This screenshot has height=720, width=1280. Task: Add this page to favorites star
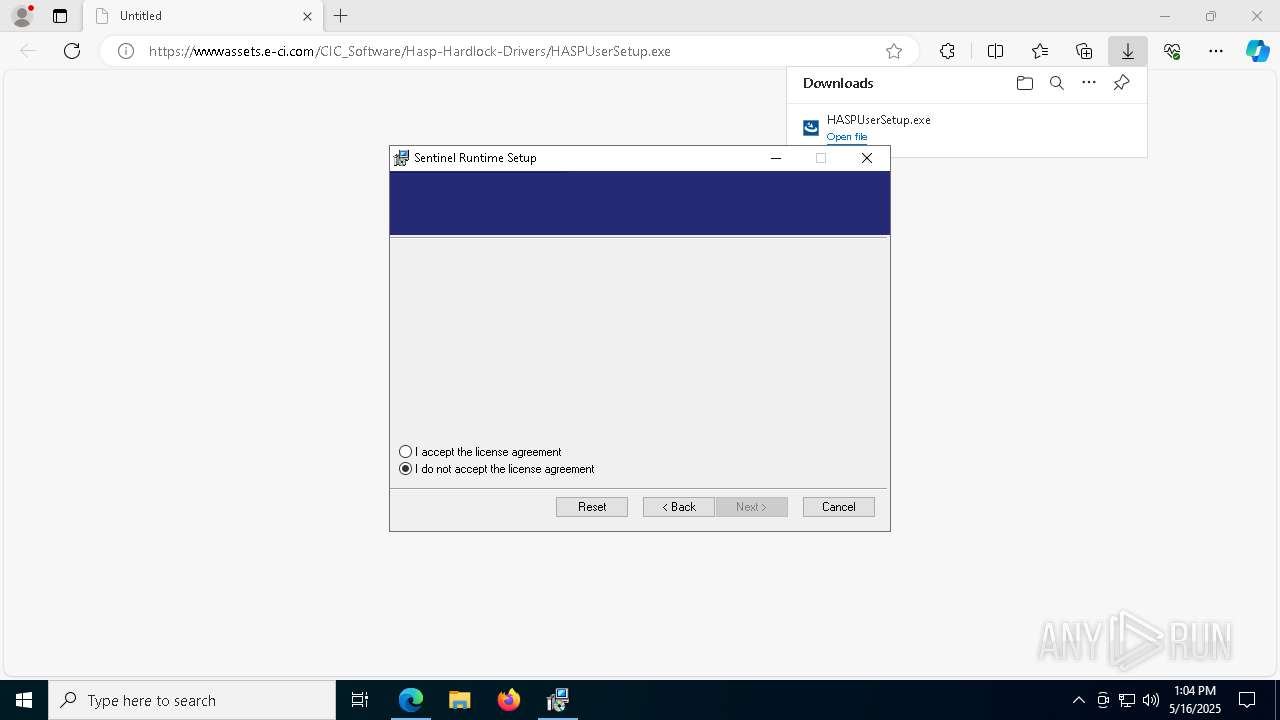pyautogui.click(x=894, y=51)
